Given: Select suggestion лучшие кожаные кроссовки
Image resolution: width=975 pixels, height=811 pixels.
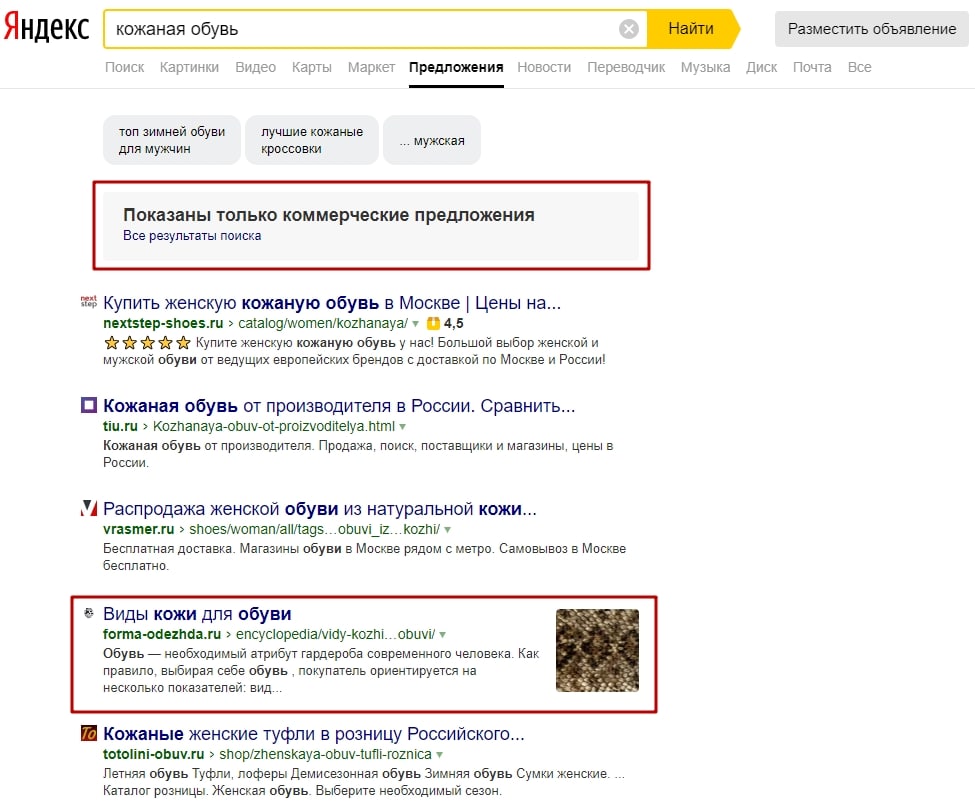Looking at the screenshot, I should [312, 140].
